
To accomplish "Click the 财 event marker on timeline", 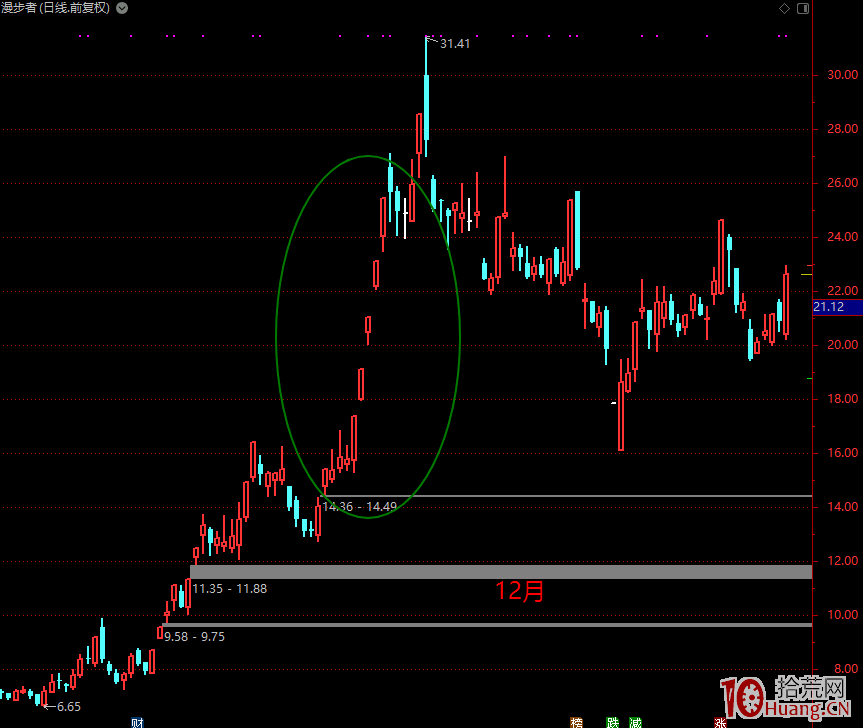I will click(x=138, y=722).
